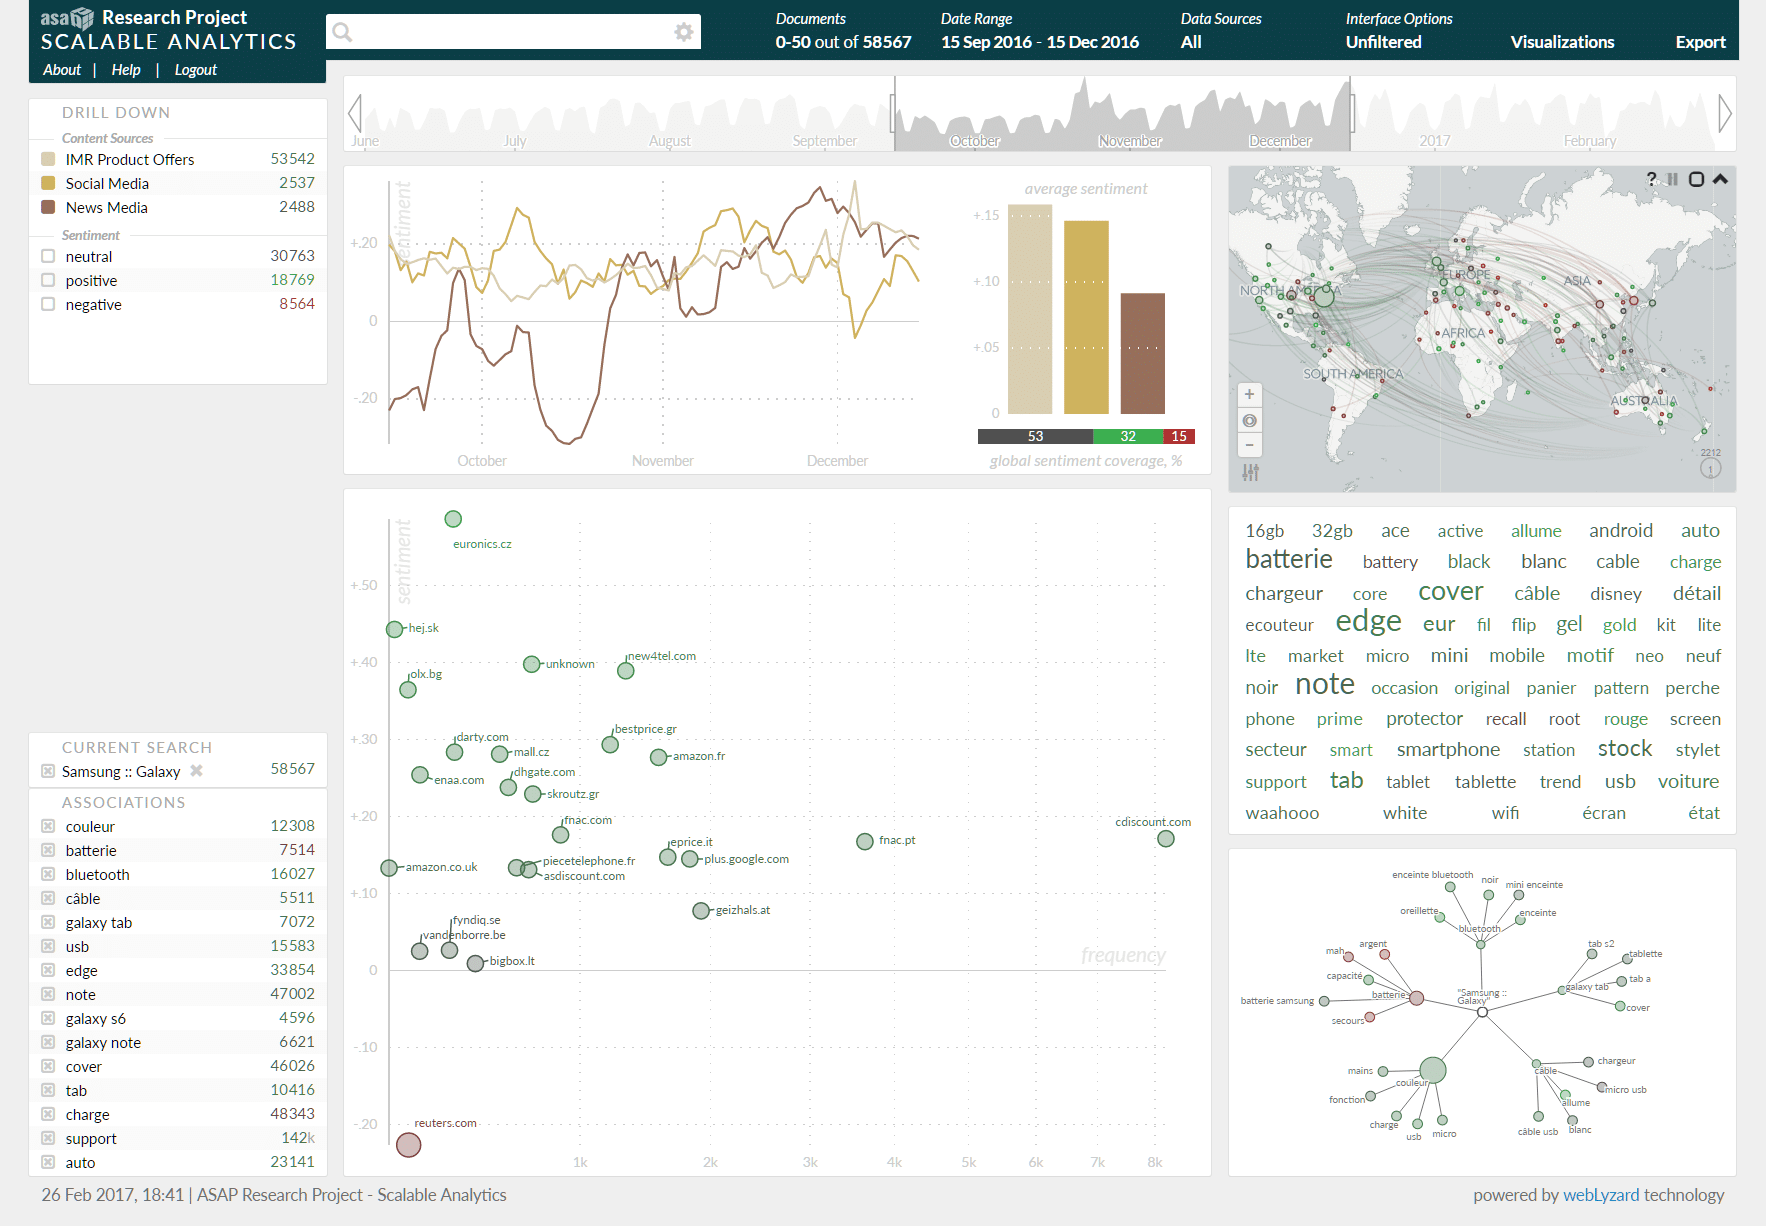Click IMR Product Offers color swatch

(x=48, y=159)
